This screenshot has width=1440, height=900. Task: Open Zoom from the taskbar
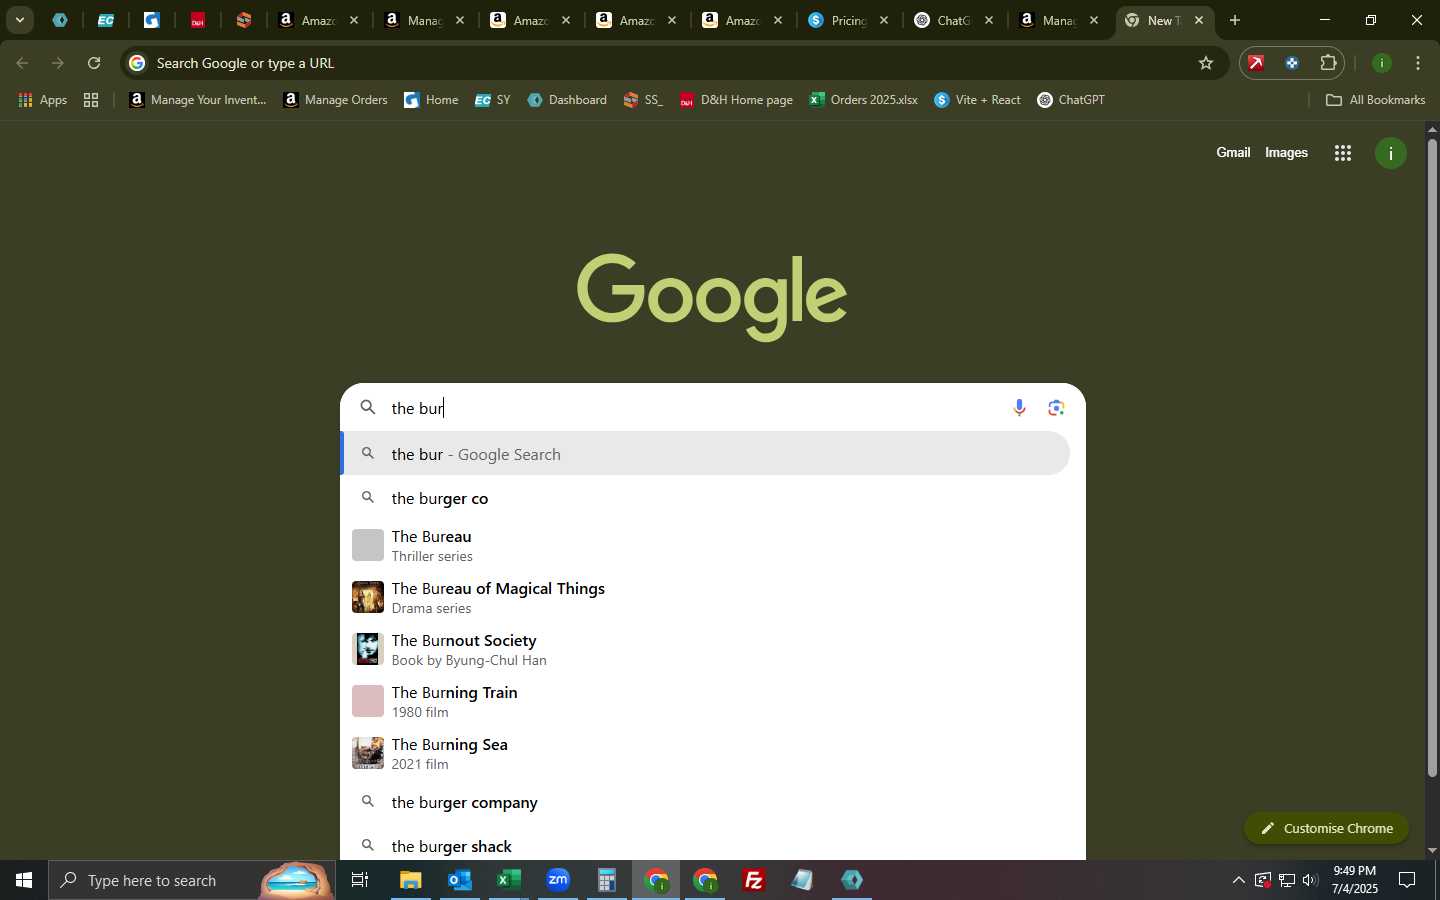click(557, 880)
